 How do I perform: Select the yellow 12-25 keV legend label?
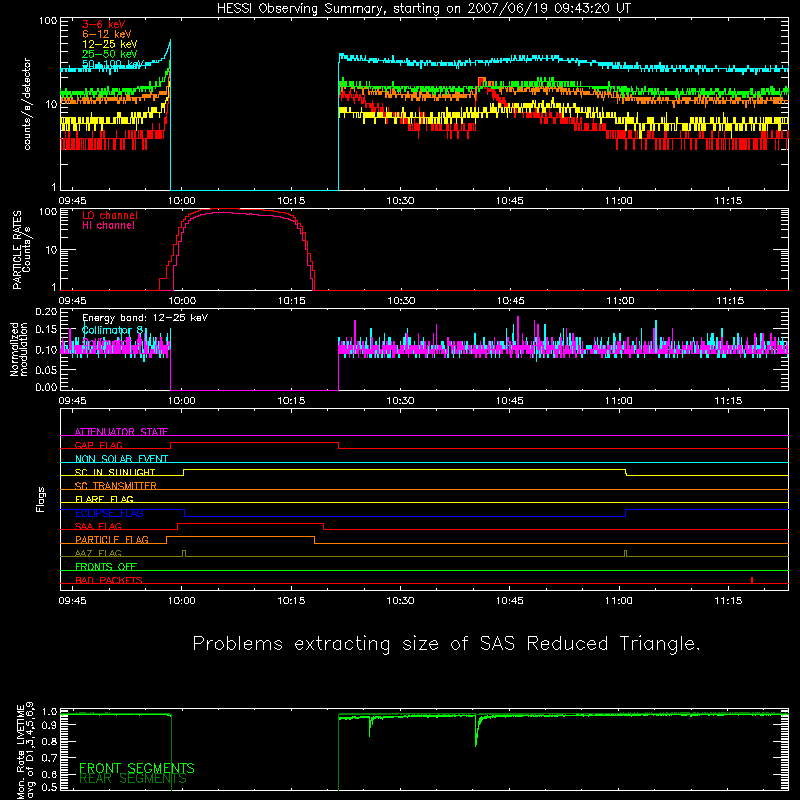(x=110, y=44)
